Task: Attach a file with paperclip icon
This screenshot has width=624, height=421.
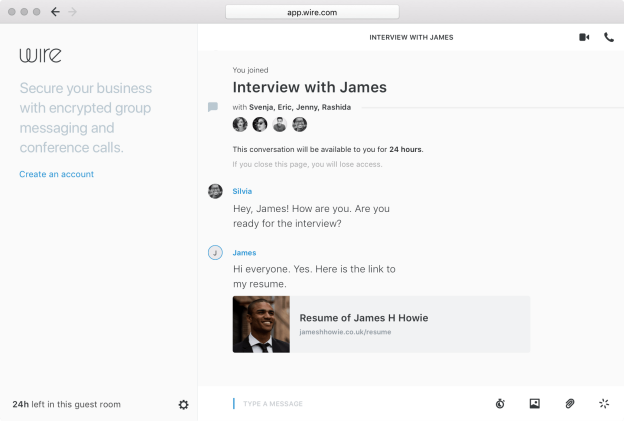Action: 569,404
